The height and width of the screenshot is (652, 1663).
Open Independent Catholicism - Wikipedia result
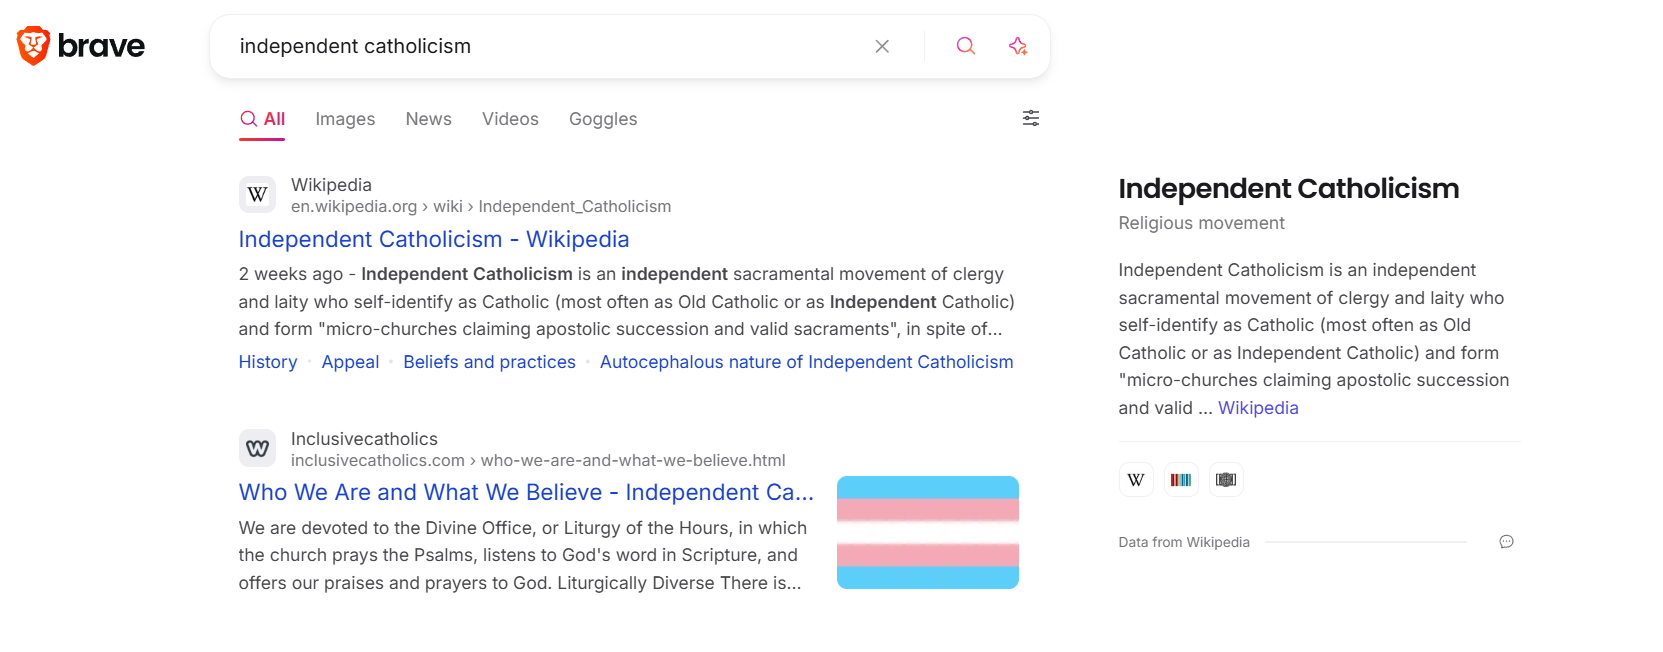coord(434,239)
